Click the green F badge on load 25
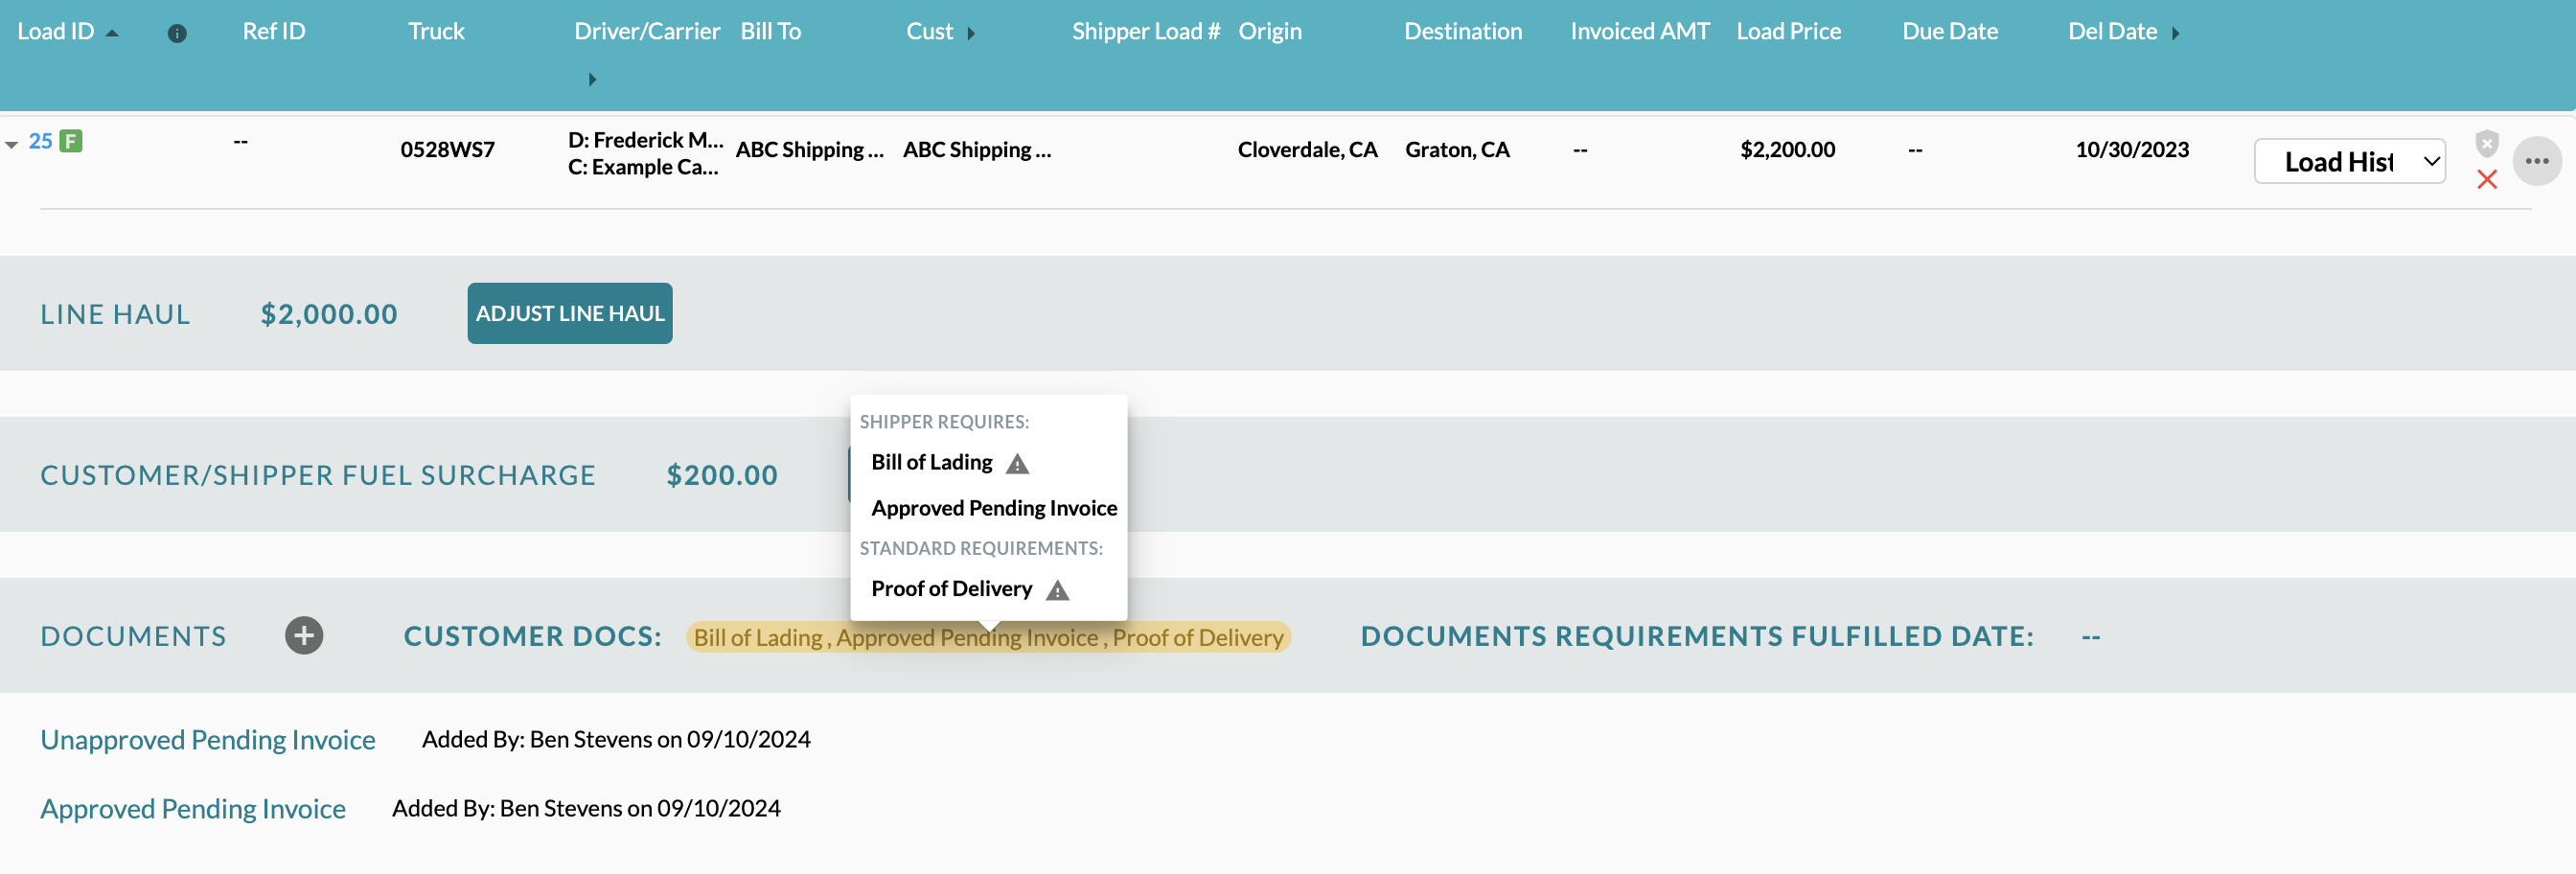The width and height of the screenshot is (2576, 874). point(70,141)
